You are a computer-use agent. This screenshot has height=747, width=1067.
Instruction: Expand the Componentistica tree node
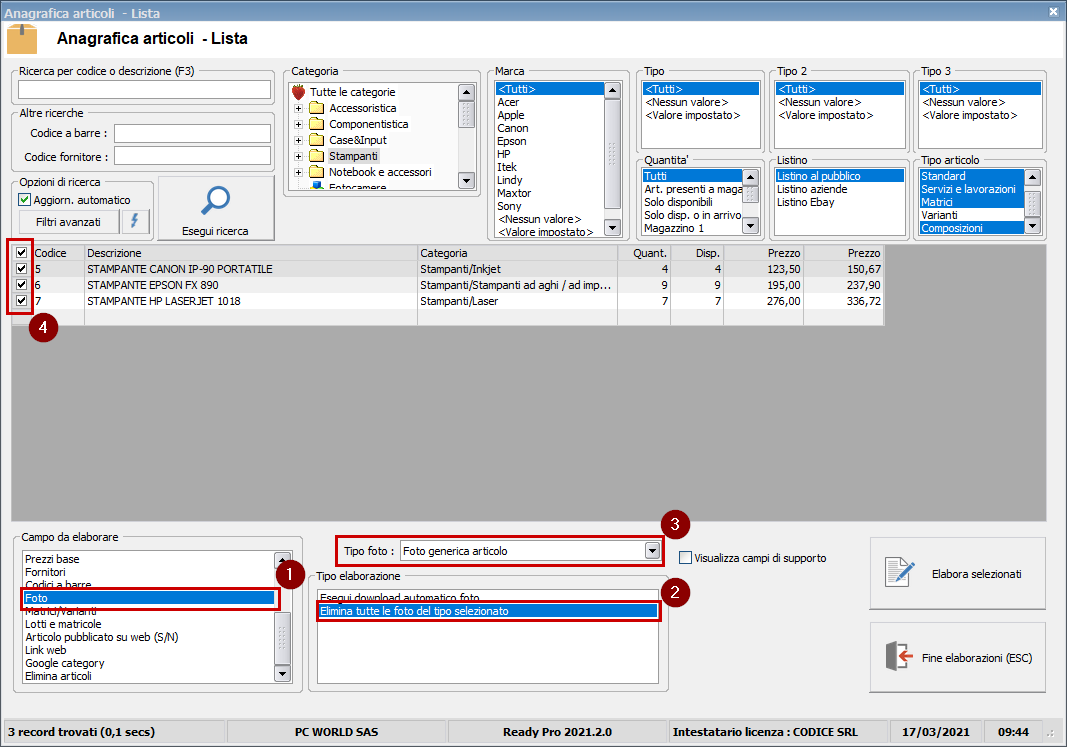(x=298, y=124)
